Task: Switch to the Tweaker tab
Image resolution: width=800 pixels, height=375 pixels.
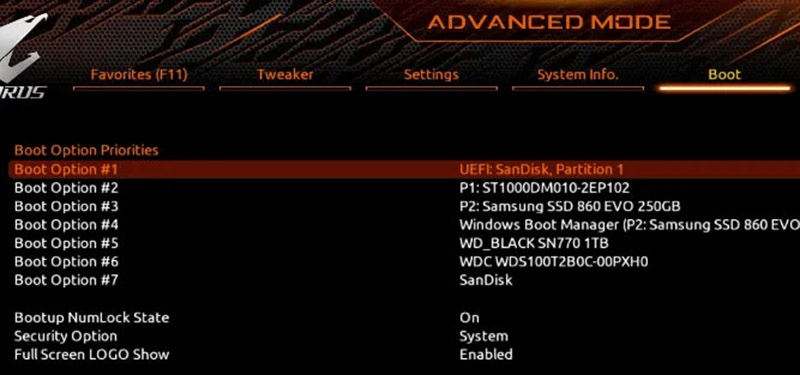Action: tap(285, 75)
